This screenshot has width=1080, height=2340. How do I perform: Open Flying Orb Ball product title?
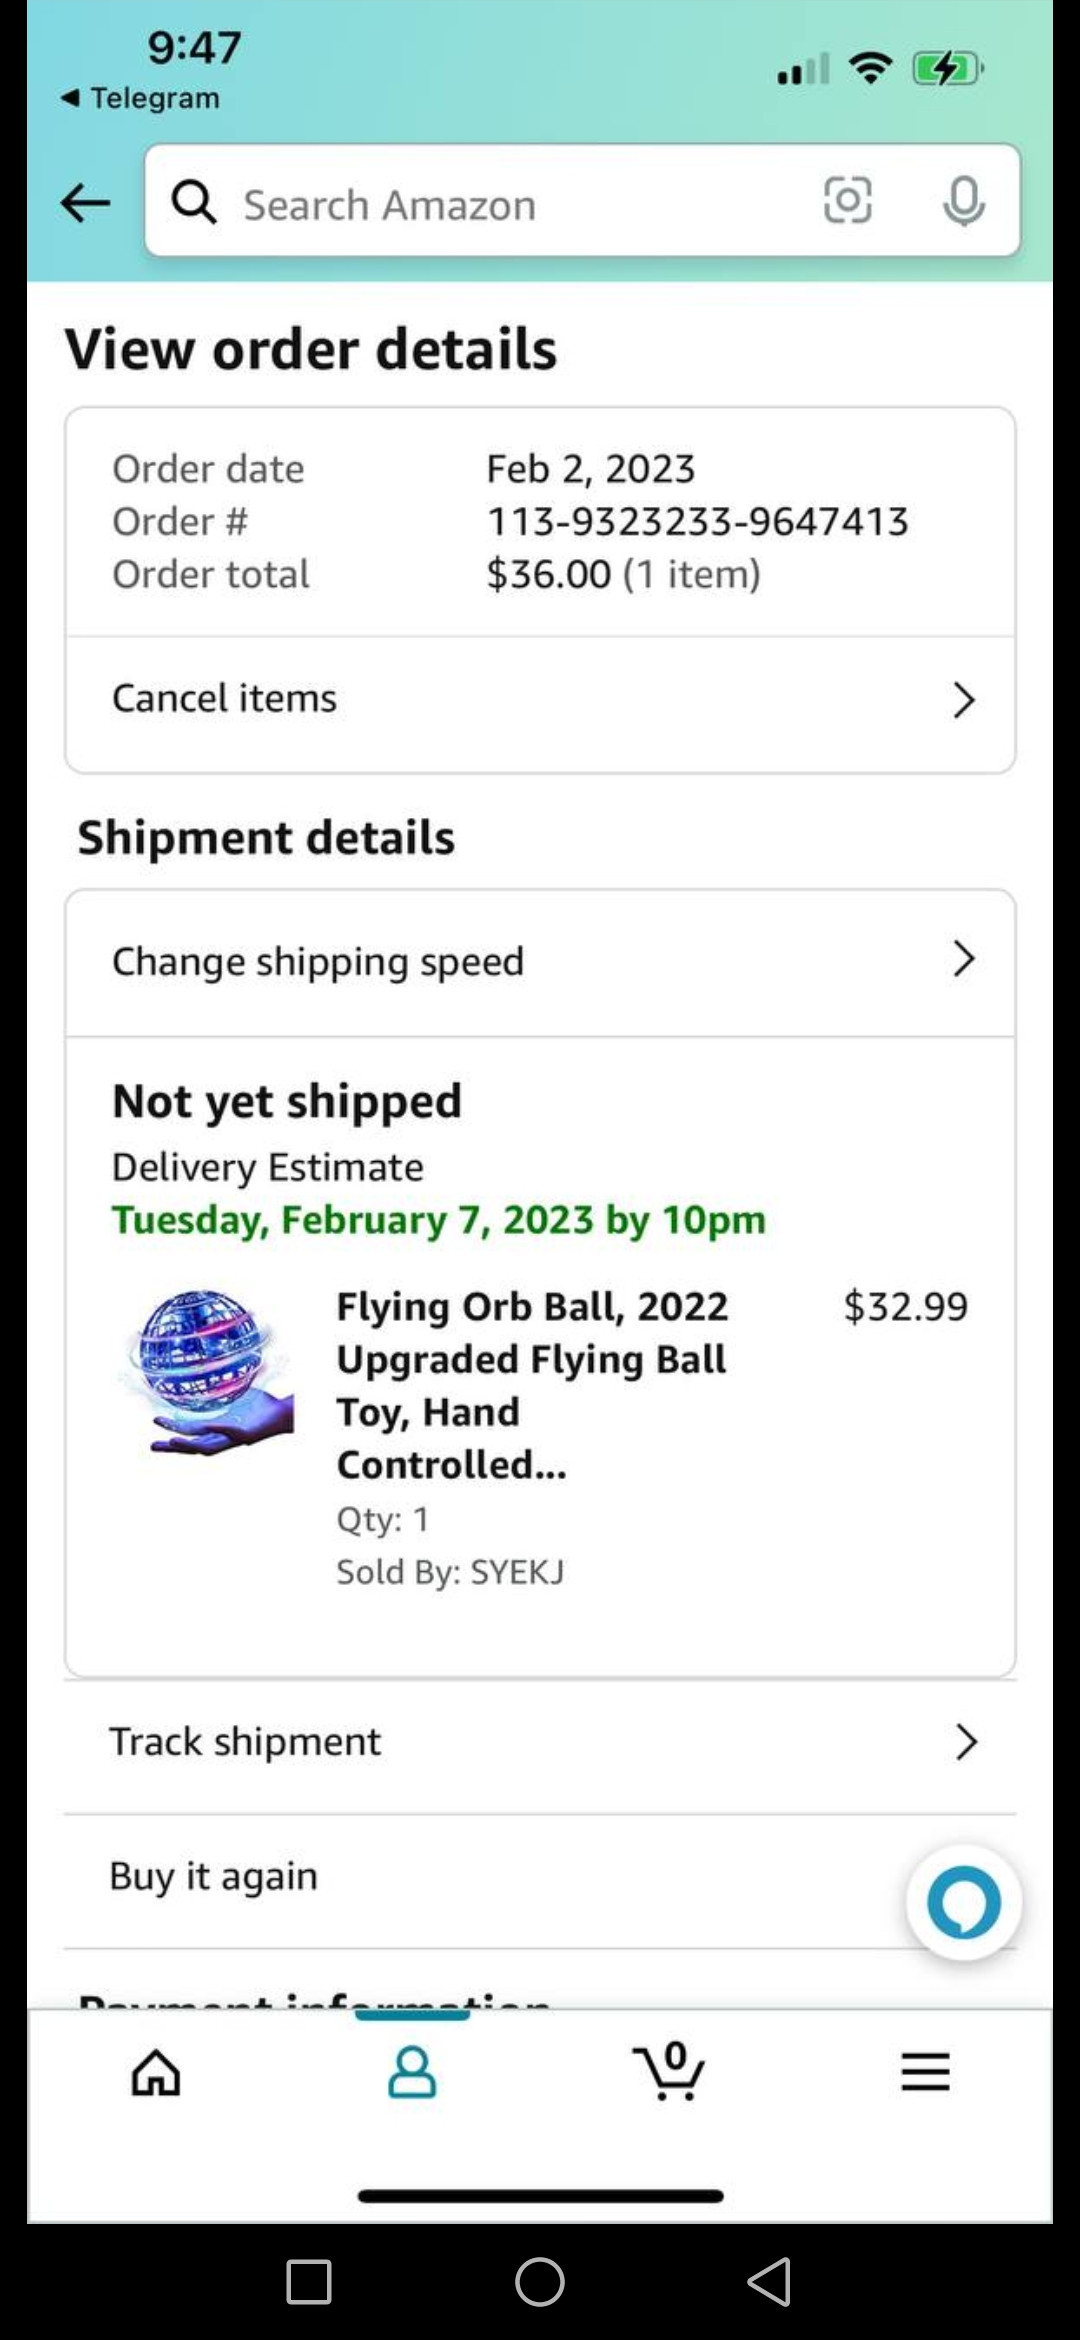coord(532,1385)
